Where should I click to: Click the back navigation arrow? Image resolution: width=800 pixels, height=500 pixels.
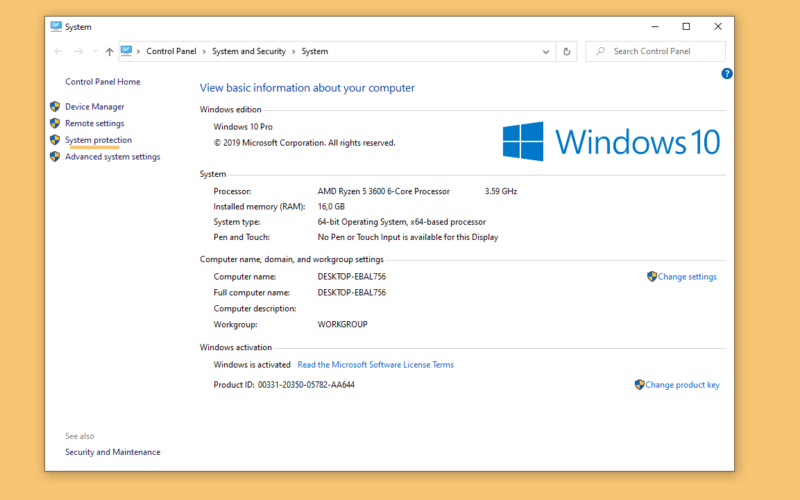[x=58, y=52]
